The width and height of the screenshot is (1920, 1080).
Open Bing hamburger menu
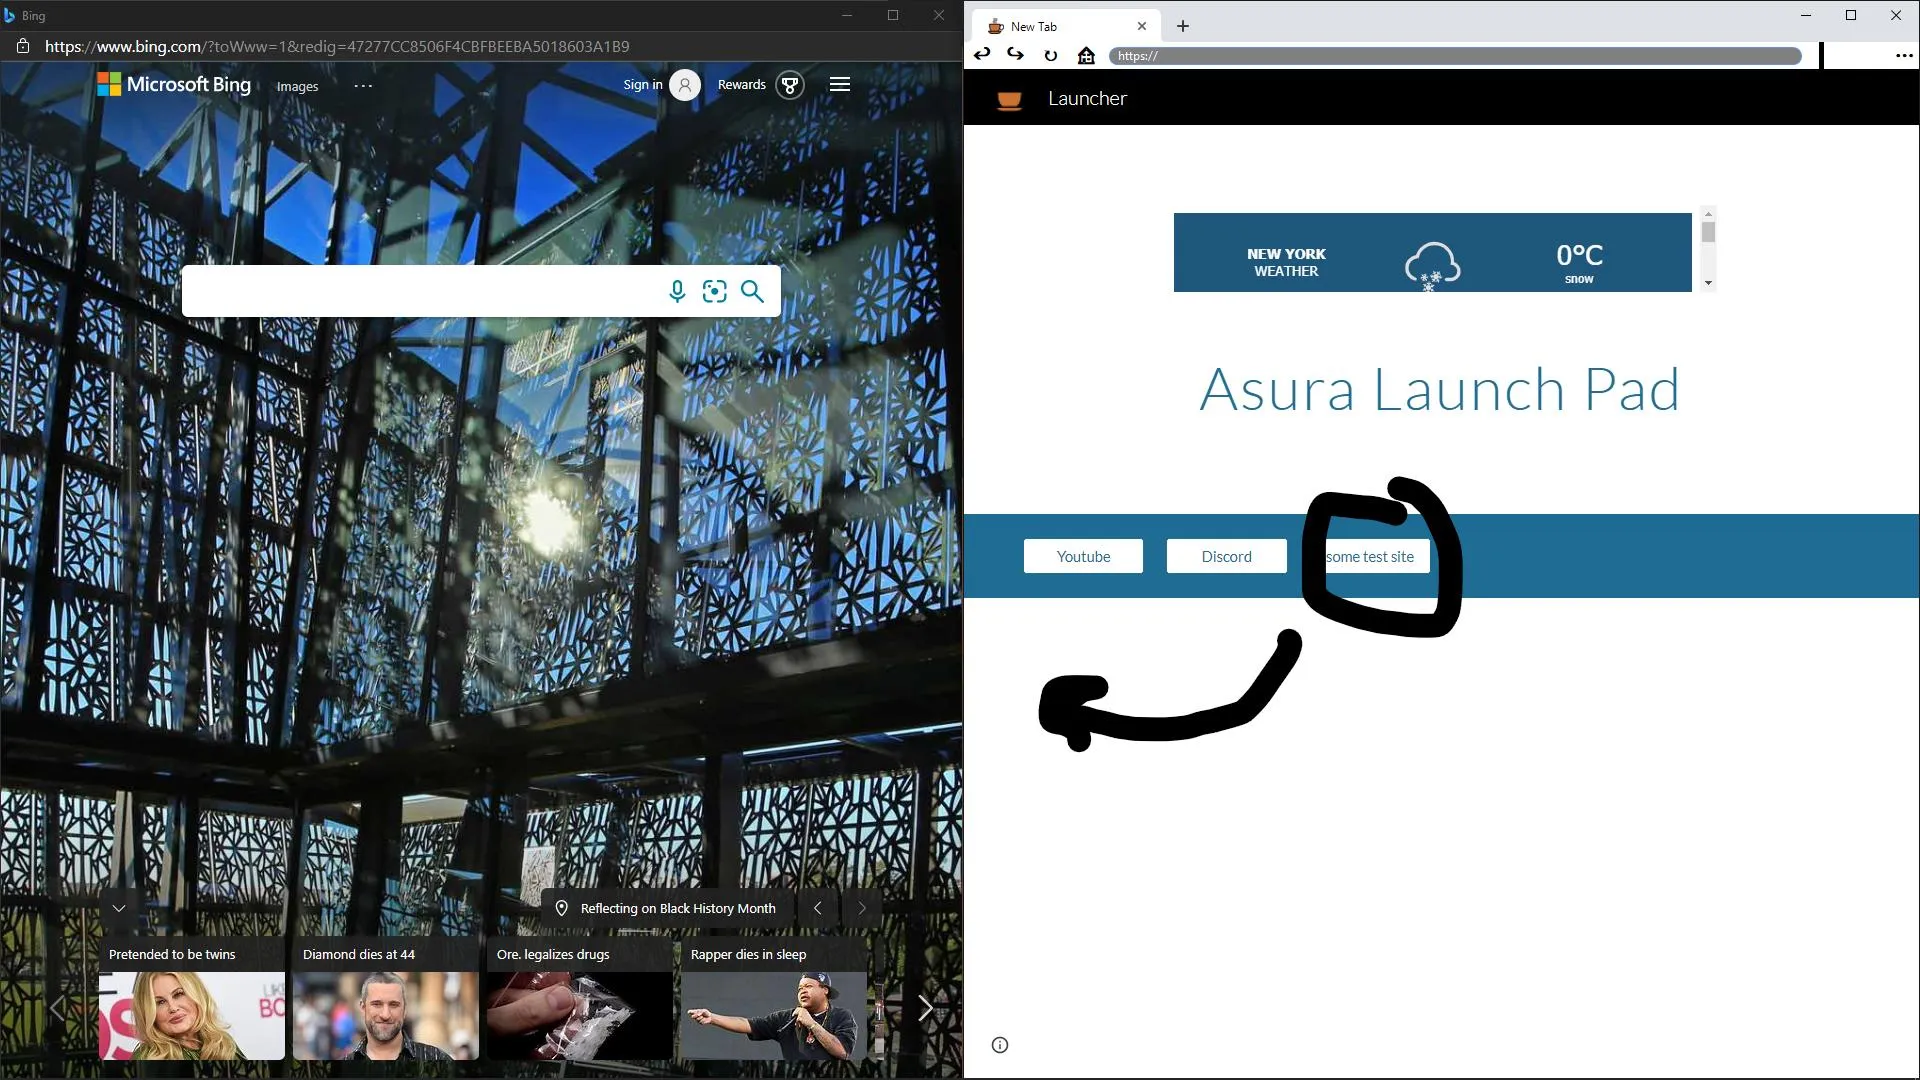click(840, 85)
